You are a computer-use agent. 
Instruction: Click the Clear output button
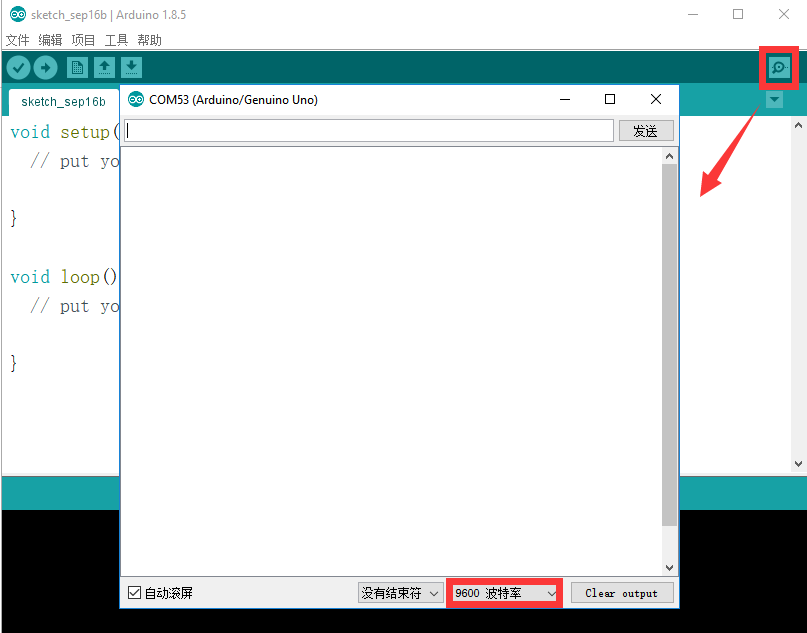pyautogui.click(x=622, y=593)
